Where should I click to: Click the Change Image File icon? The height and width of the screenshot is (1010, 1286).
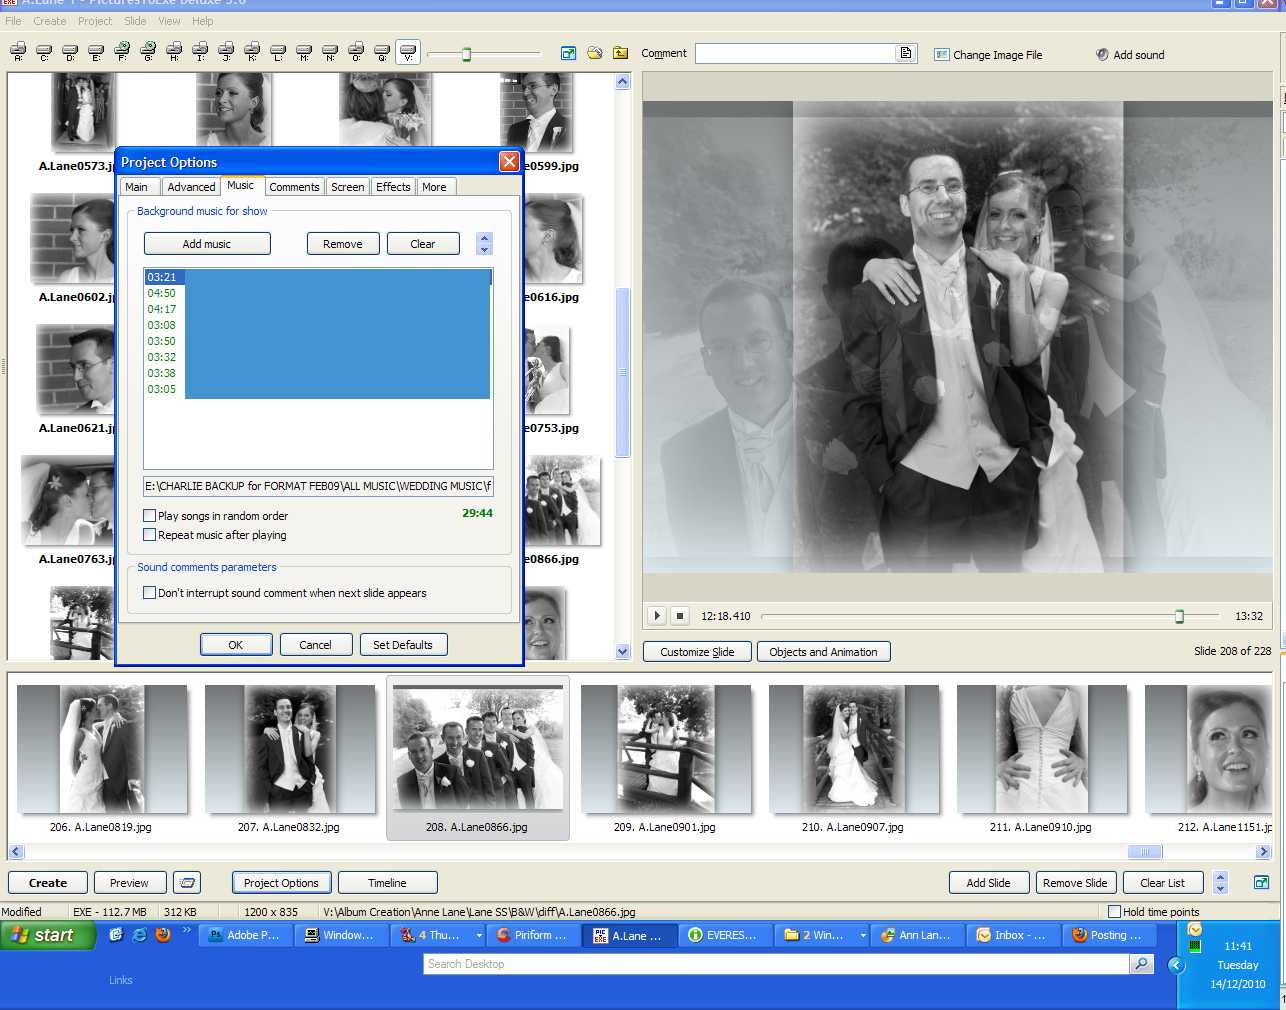[x=941, y=55]
